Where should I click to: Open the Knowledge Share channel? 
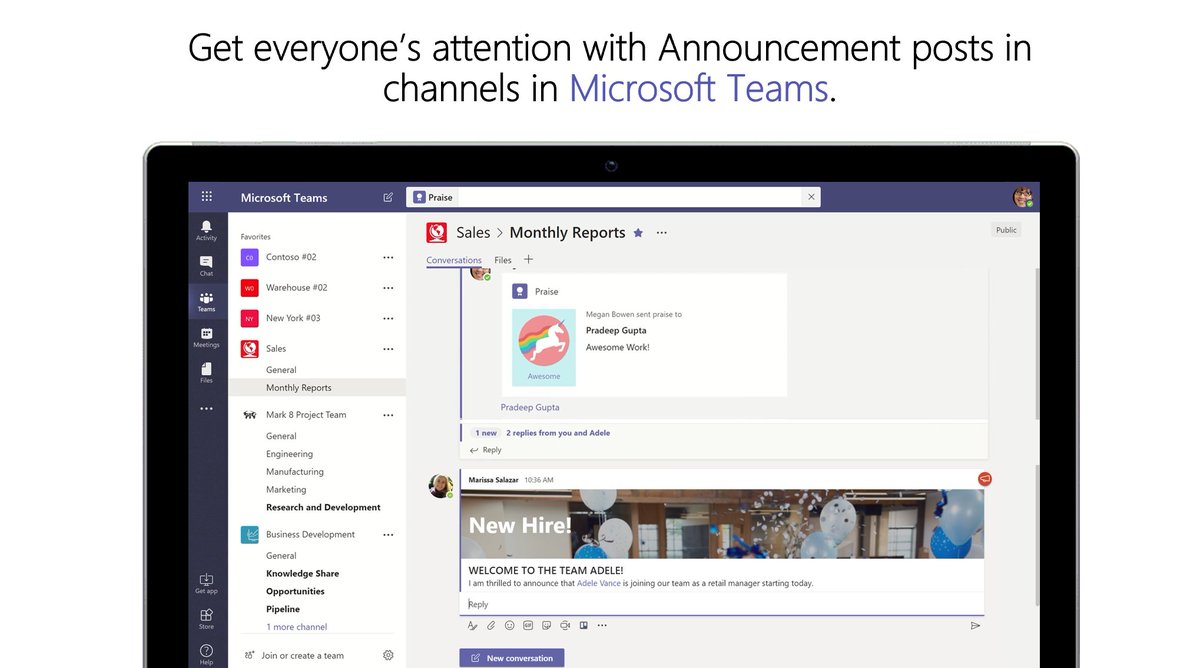(302, 574)
